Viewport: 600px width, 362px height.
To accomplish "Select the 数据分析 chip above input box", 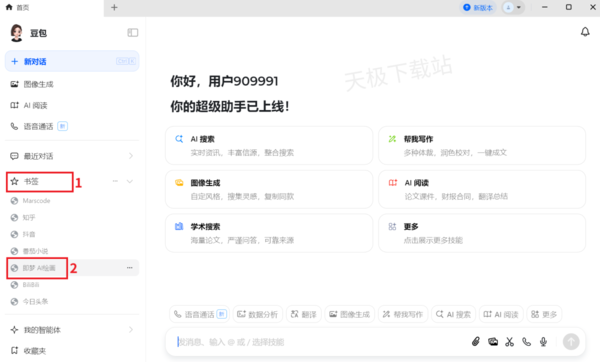I will pyautogui.click(x=258, y=314).
